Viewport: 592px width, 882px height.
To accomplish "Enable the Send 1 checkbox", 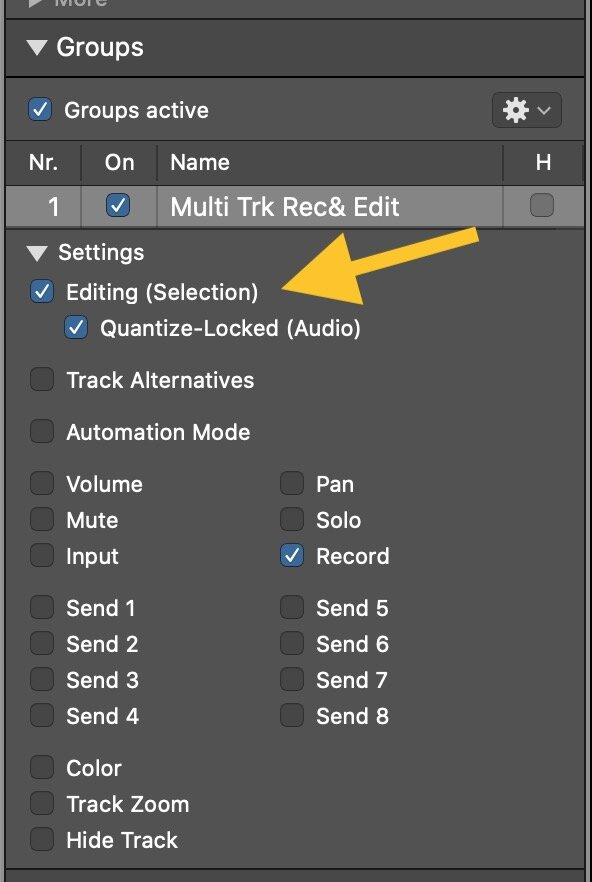I will (x=42, y=608).
